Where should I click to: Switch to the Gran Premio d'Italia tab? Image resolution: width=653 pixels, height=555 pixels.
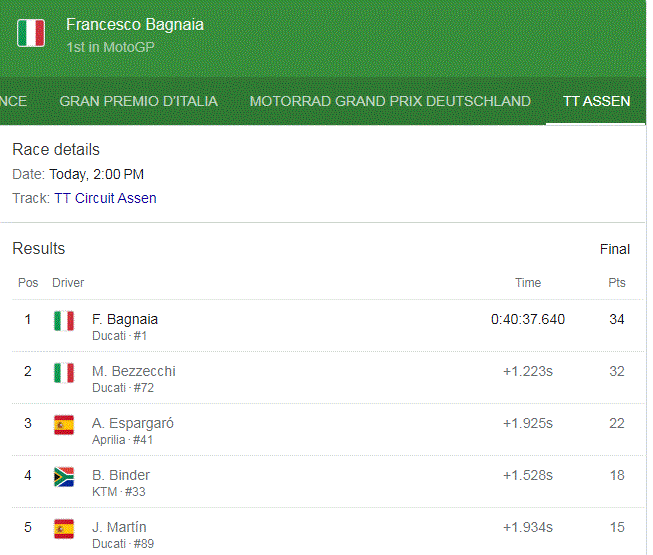(138, 101)
